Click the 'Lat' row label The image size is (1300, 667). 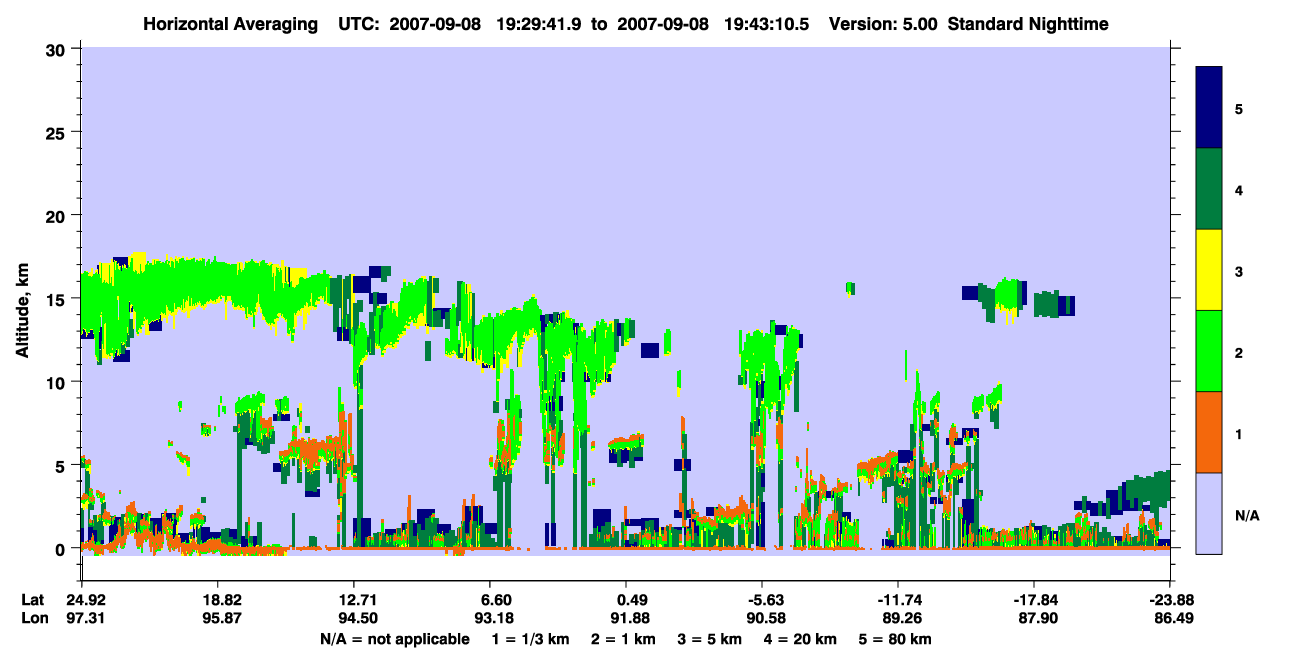32,600
